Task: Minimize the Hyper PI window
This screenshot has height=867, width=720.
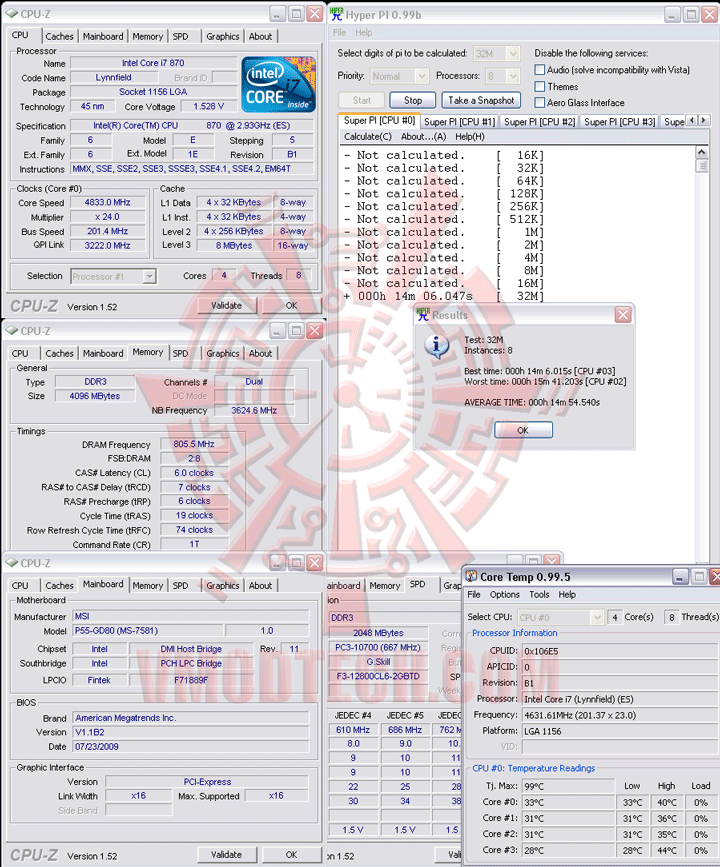Action: [672, 14]
